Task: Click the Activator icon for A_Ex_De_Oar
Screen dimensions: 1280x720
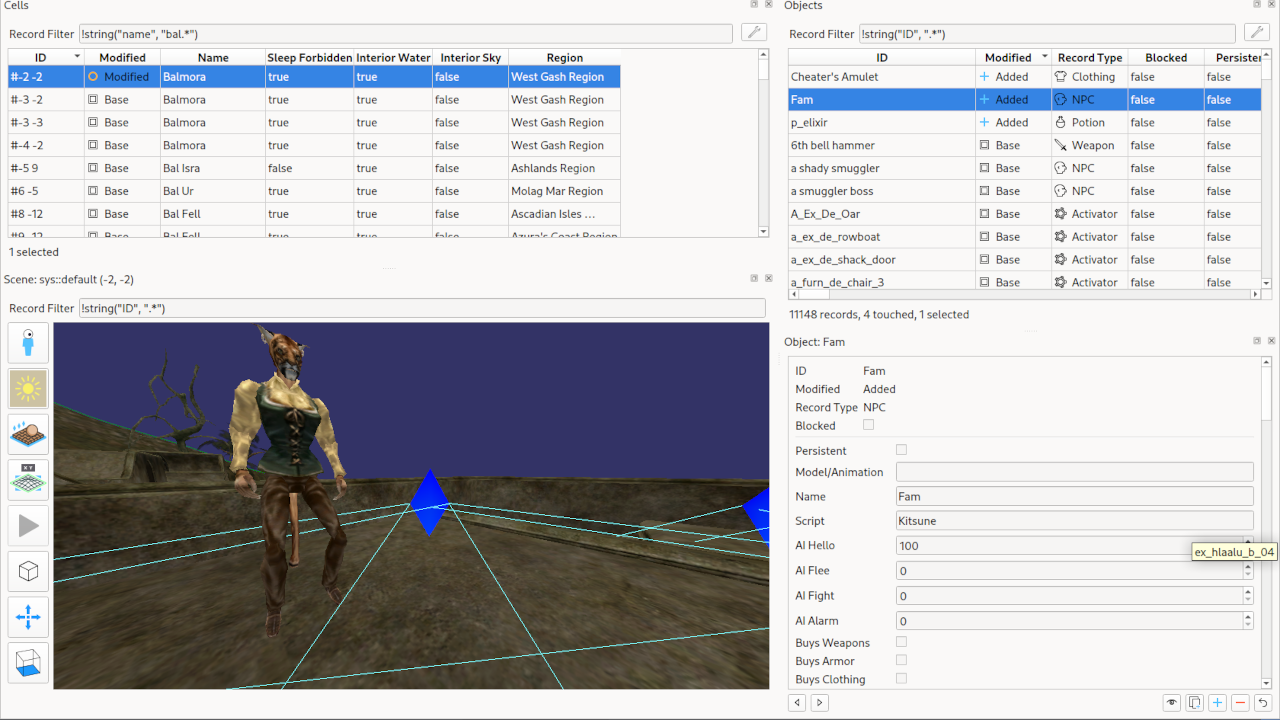Action: (x=1061, y=213)
